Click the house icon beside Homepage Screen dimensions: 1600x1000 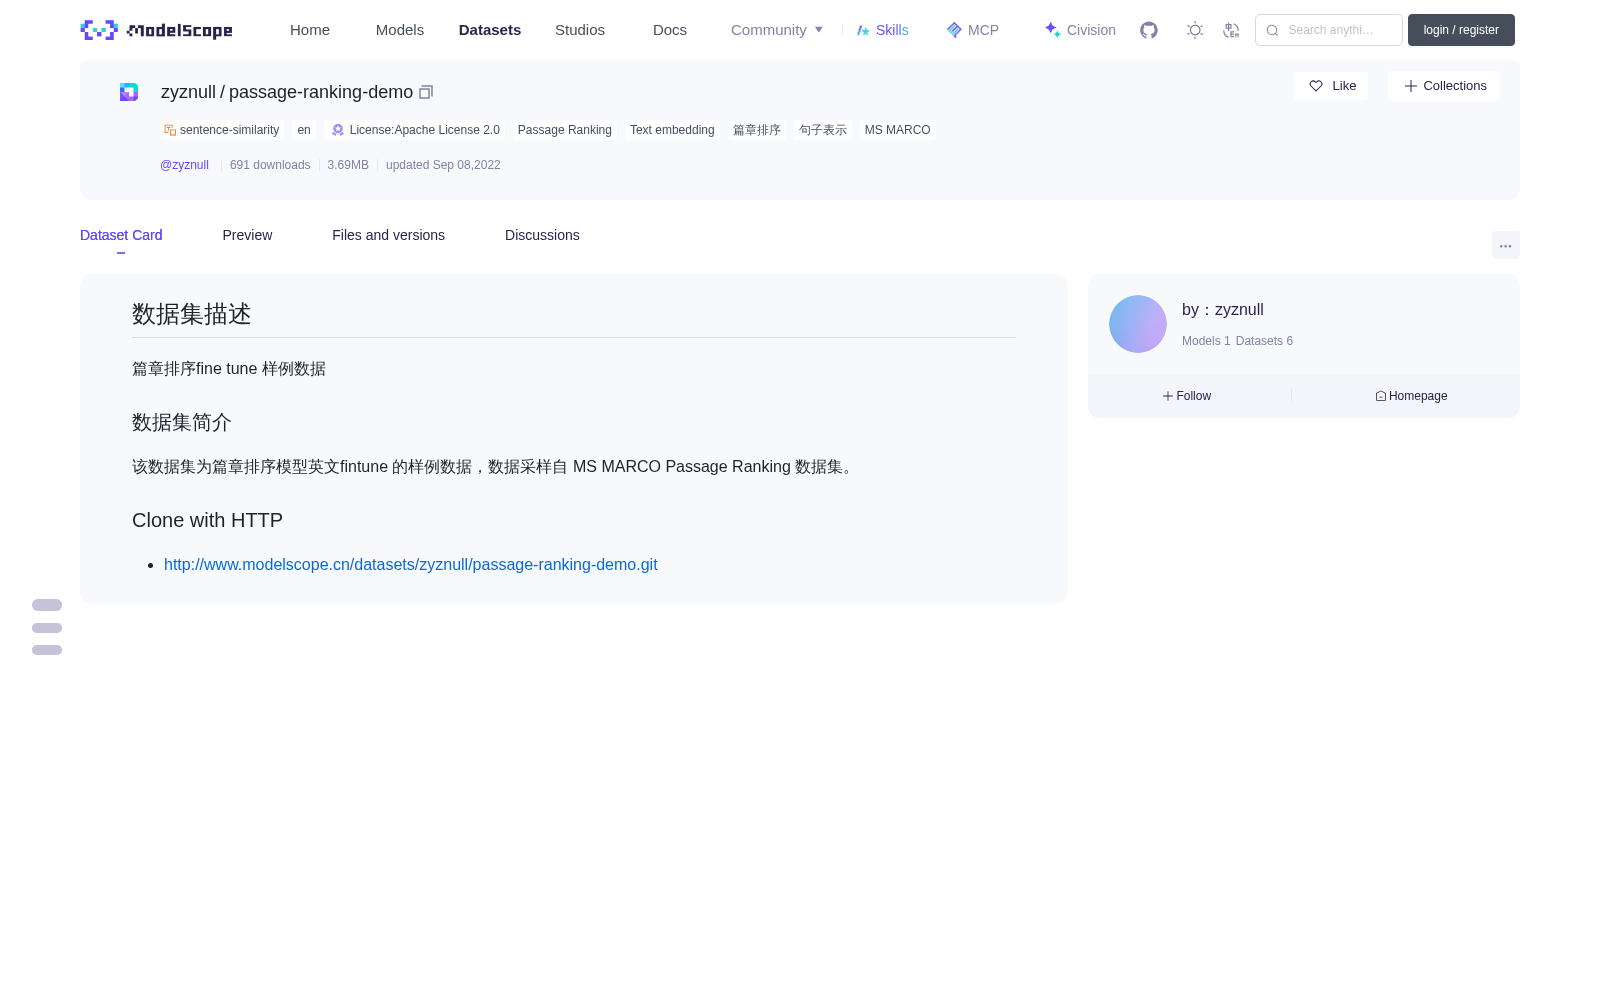(x=1381, y=396)
